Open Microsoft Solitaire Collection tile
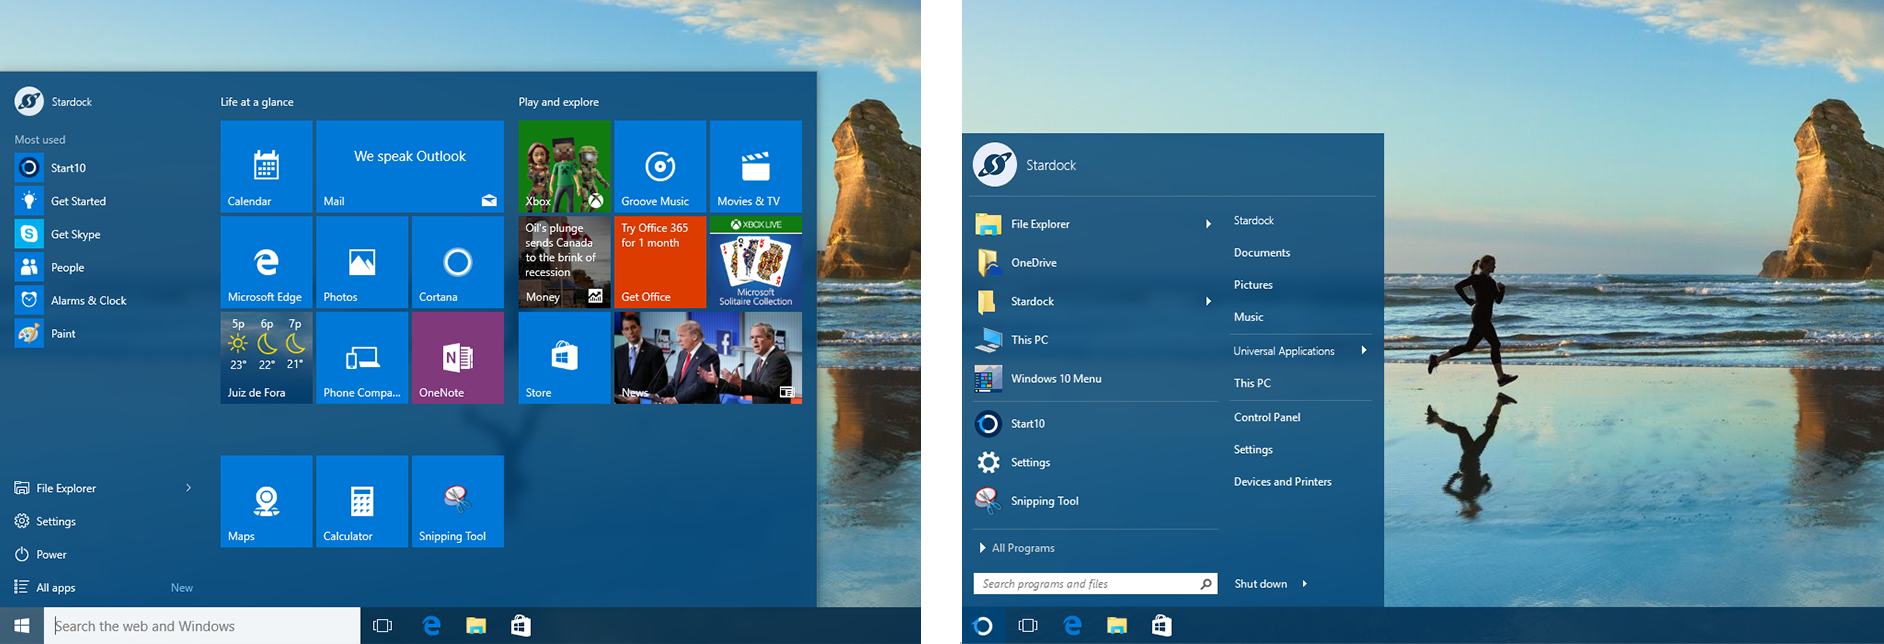Screen dimensions: 1884x644 point(756,262)
